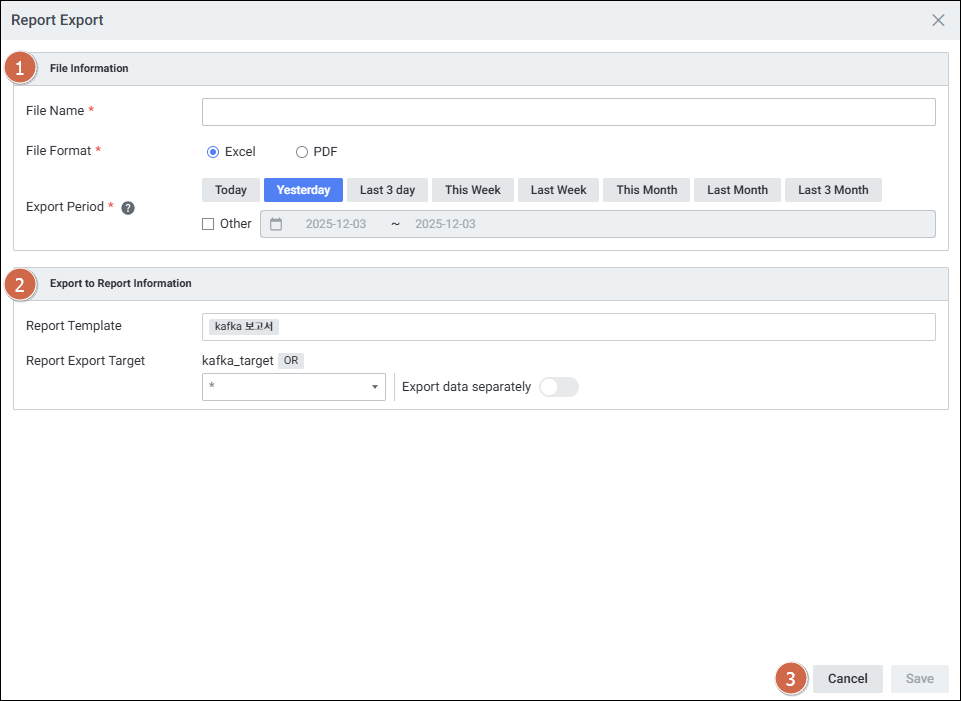Pick This Week export period

473,190
